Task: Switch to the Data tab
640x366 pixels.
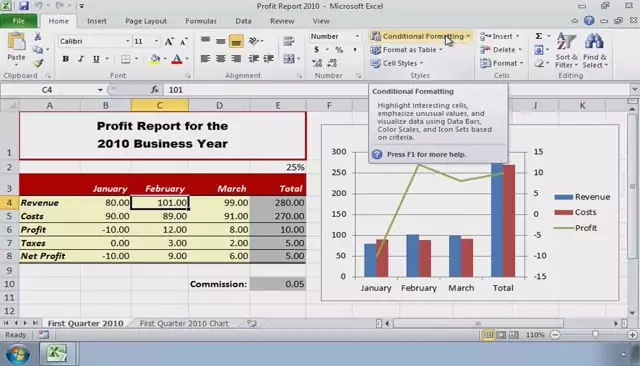Action: (x=243, y=21)
